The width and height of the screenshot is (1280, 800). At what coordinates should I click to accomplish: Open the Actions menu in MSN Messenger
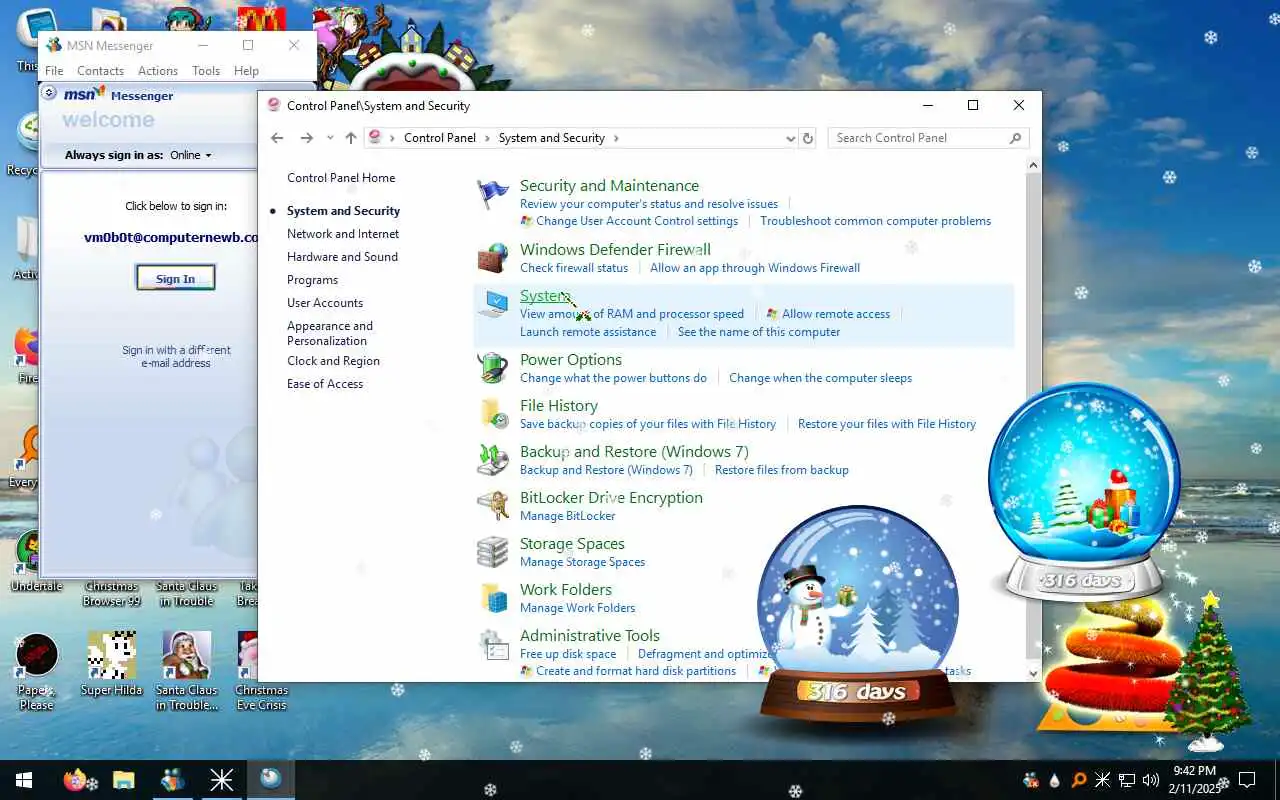[x=158, y=71]
